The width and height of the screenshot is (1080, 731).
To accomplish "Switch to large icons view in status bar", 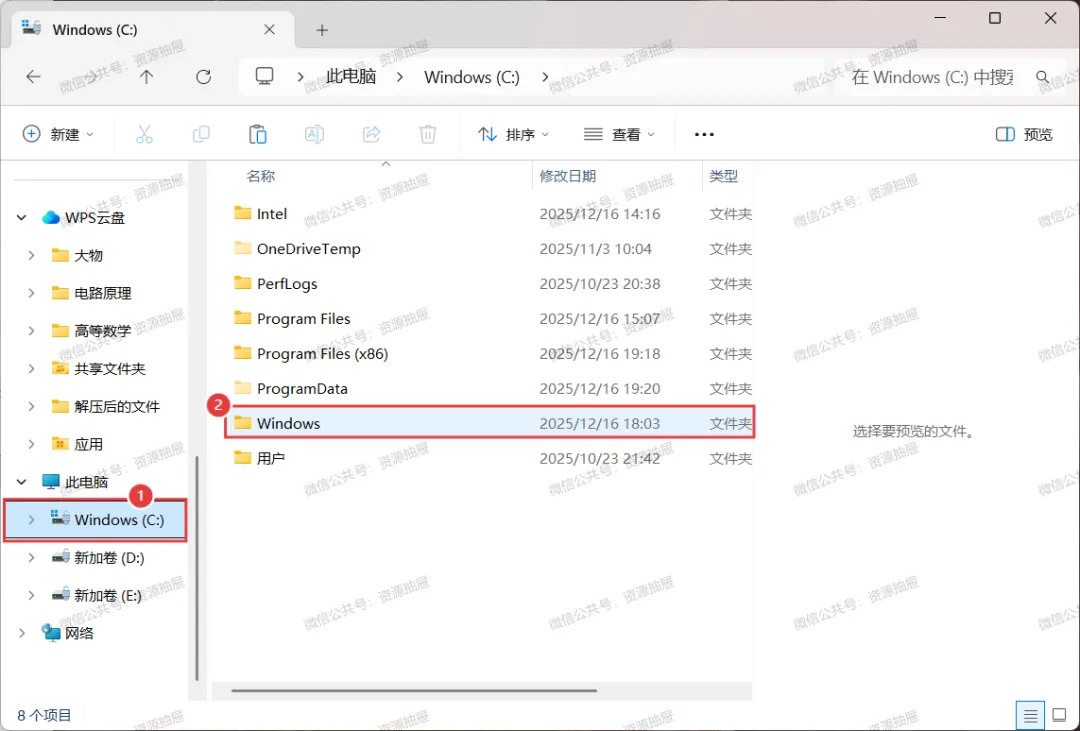I will (1059, 716).
